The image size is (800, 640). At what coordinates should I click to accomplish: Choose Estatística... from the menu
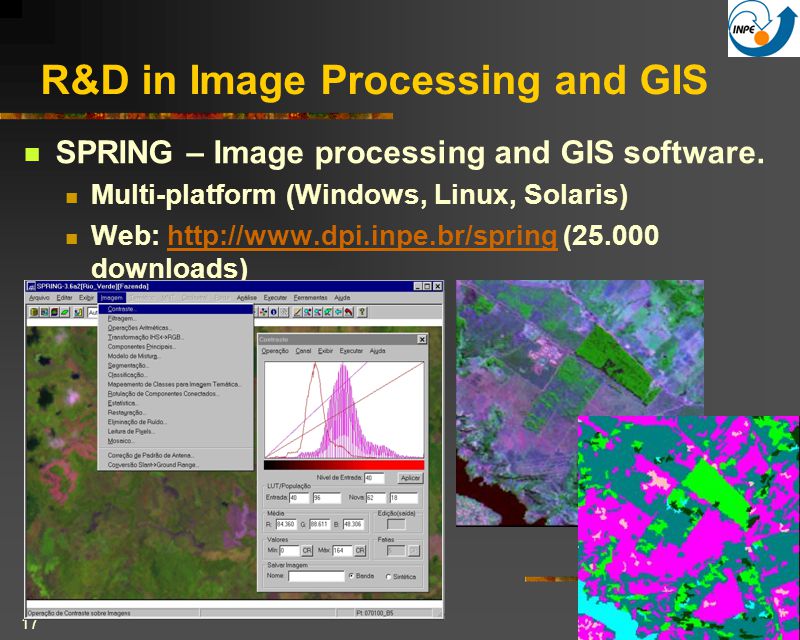176,403
